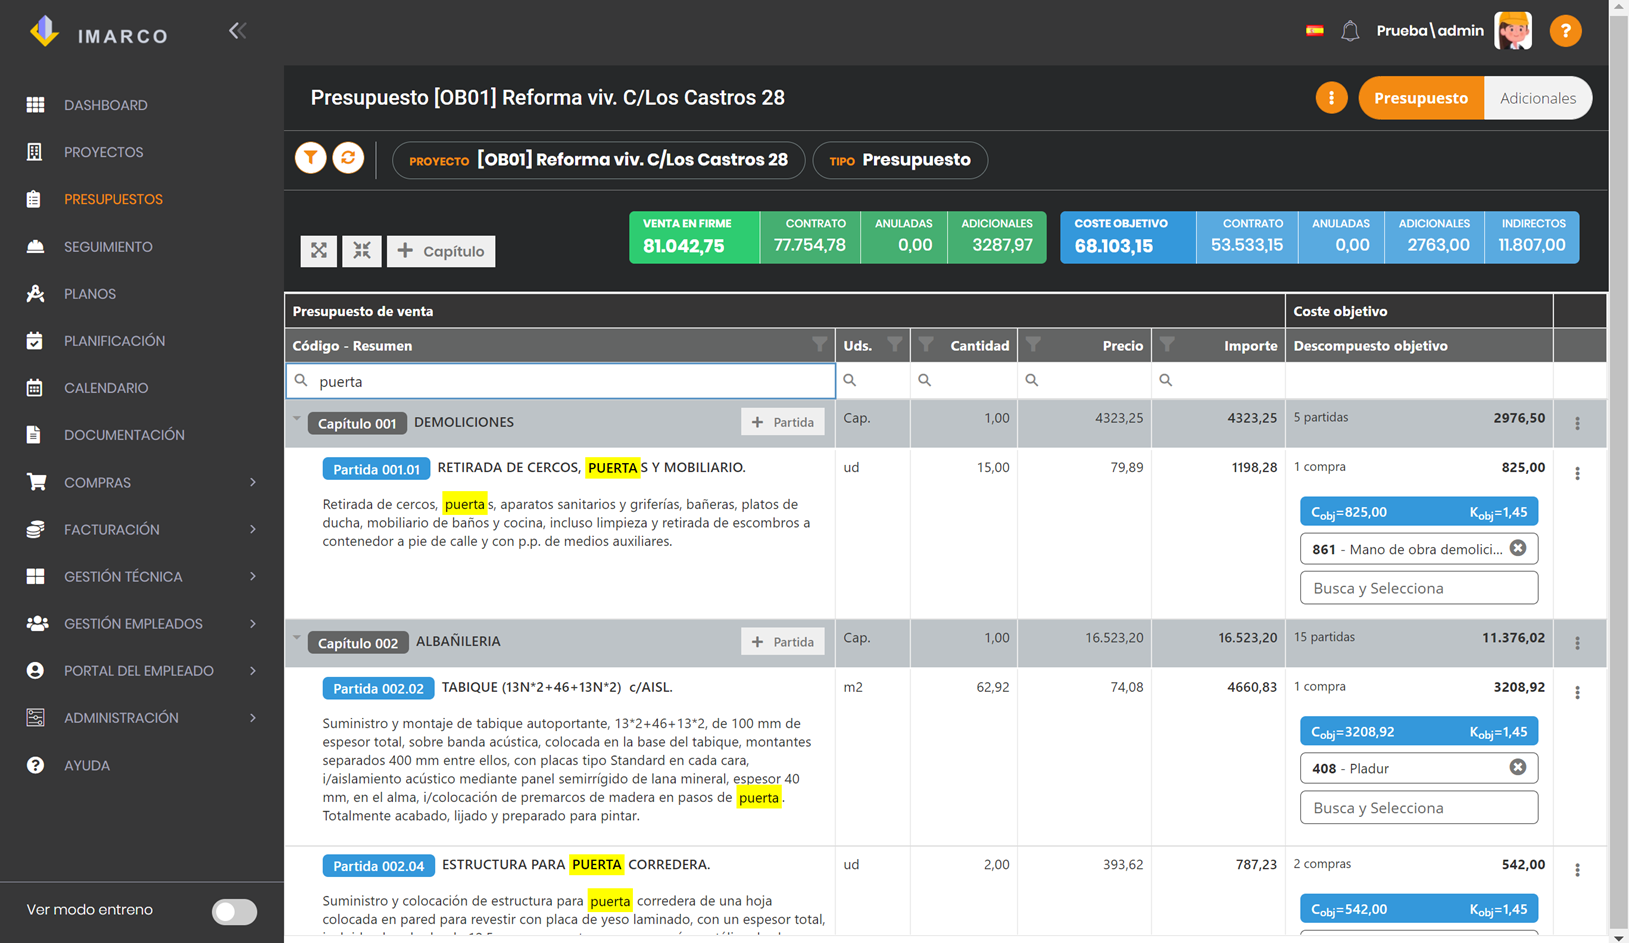Image resolution: width=1629 pixels, height=943 pixels.
Task: Click the IMARCO logo
Action: tap(99, 32)
